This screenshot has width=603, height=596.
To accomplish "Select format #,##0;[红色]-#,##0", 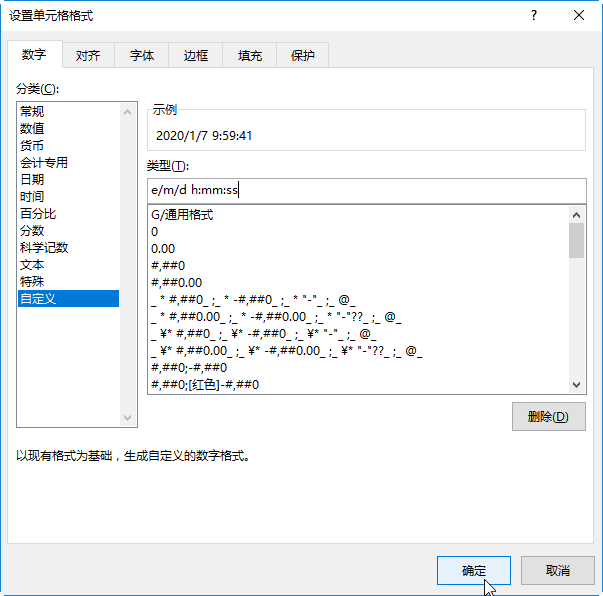I will (358, 385).
